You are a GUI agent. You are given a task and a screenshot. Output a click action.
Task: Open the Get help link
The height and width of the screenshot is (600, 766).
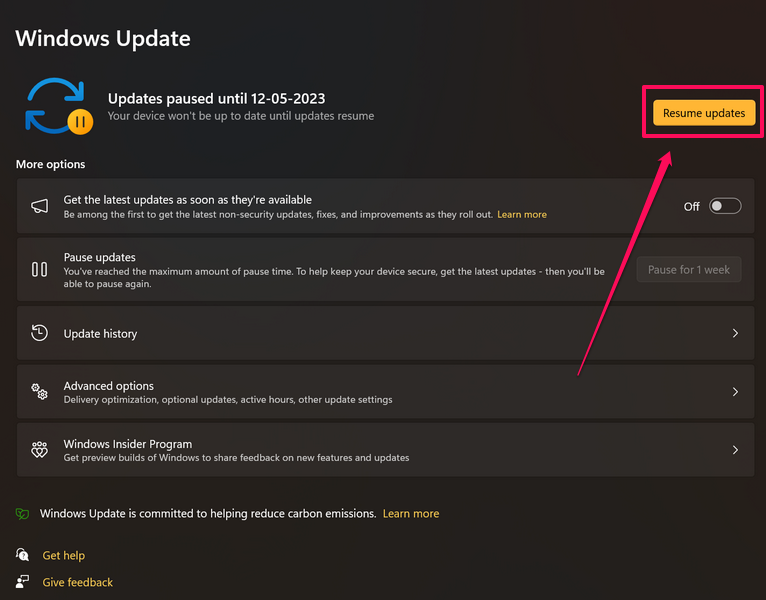pos(64,556)
